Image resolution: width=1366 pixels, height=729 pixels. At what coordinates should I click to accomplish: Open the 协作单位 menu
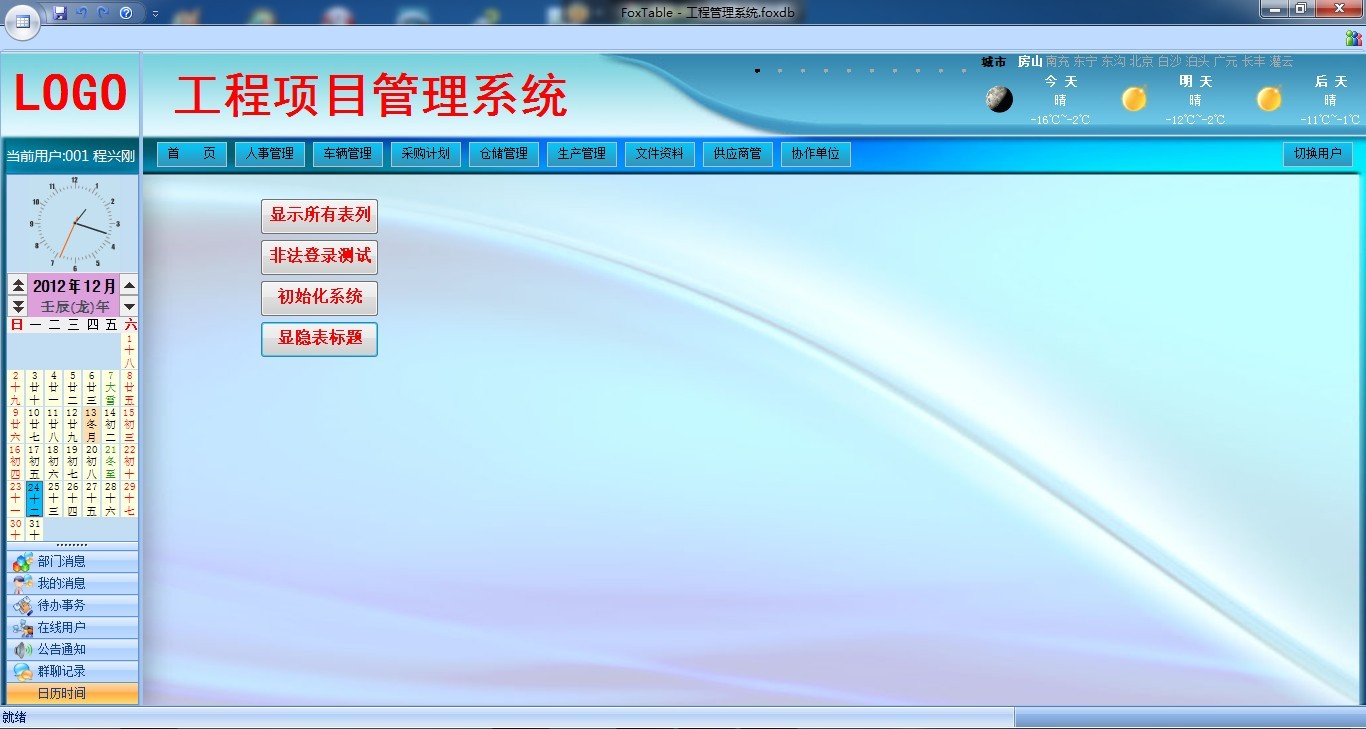(x=816, y=154)
